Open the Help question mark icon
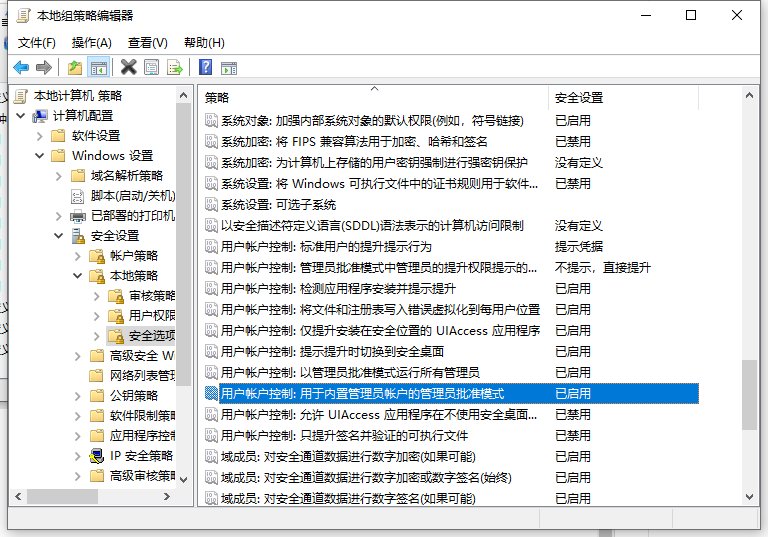The height and width of the screenshot is (537, 768). click(x=206, y=67)
